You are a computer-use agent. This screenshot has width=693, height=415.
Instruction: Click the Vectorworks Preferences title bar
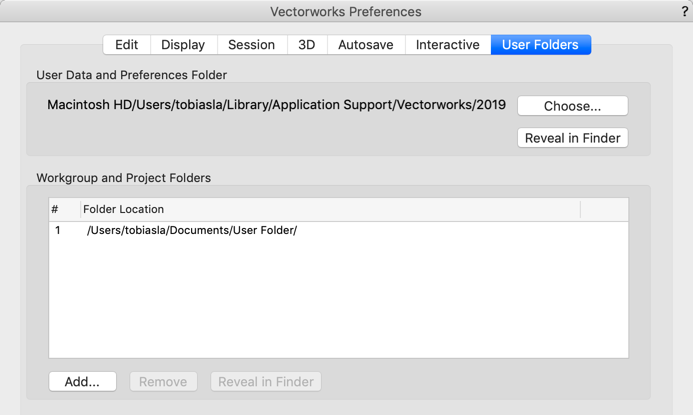[346, 11]
